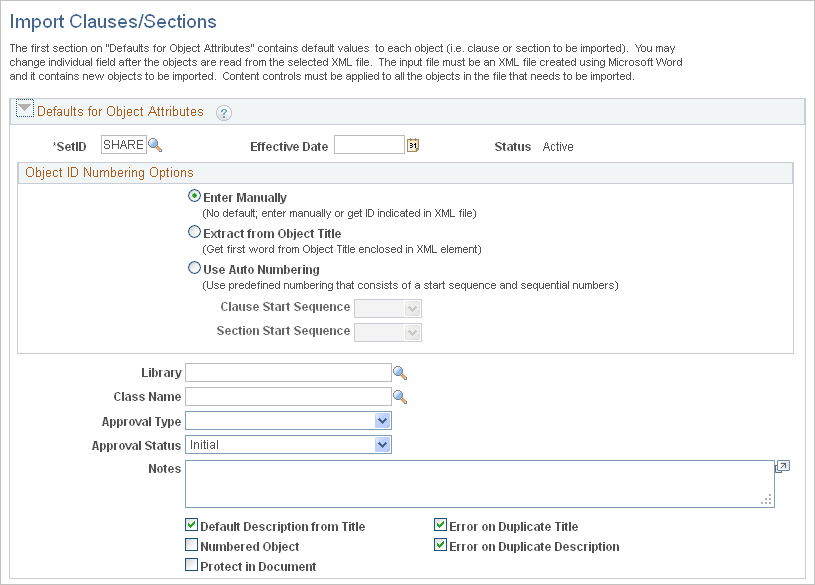Select the Enter Manually radio button
The image size is (815, 585).
(195, 196)
